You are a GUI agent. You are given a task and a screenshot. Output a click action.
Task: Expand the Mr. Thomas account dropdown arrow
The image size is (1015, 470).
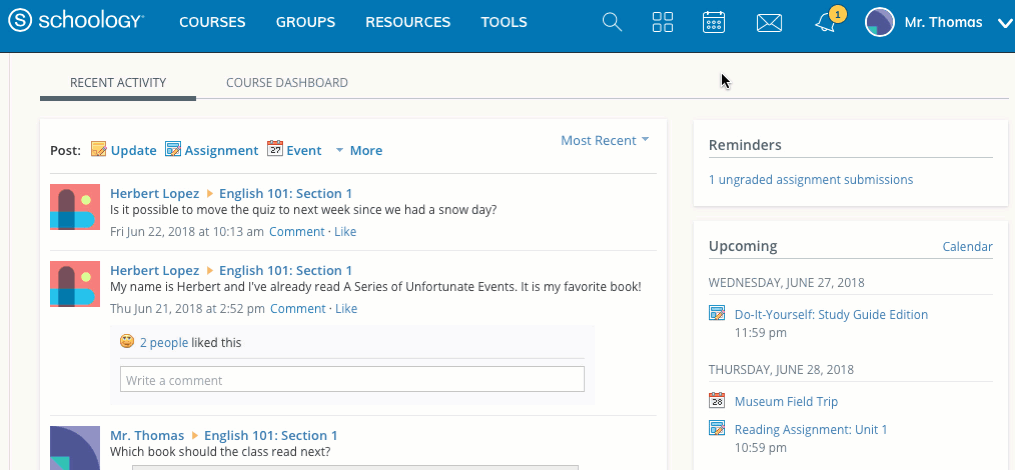1004,24
